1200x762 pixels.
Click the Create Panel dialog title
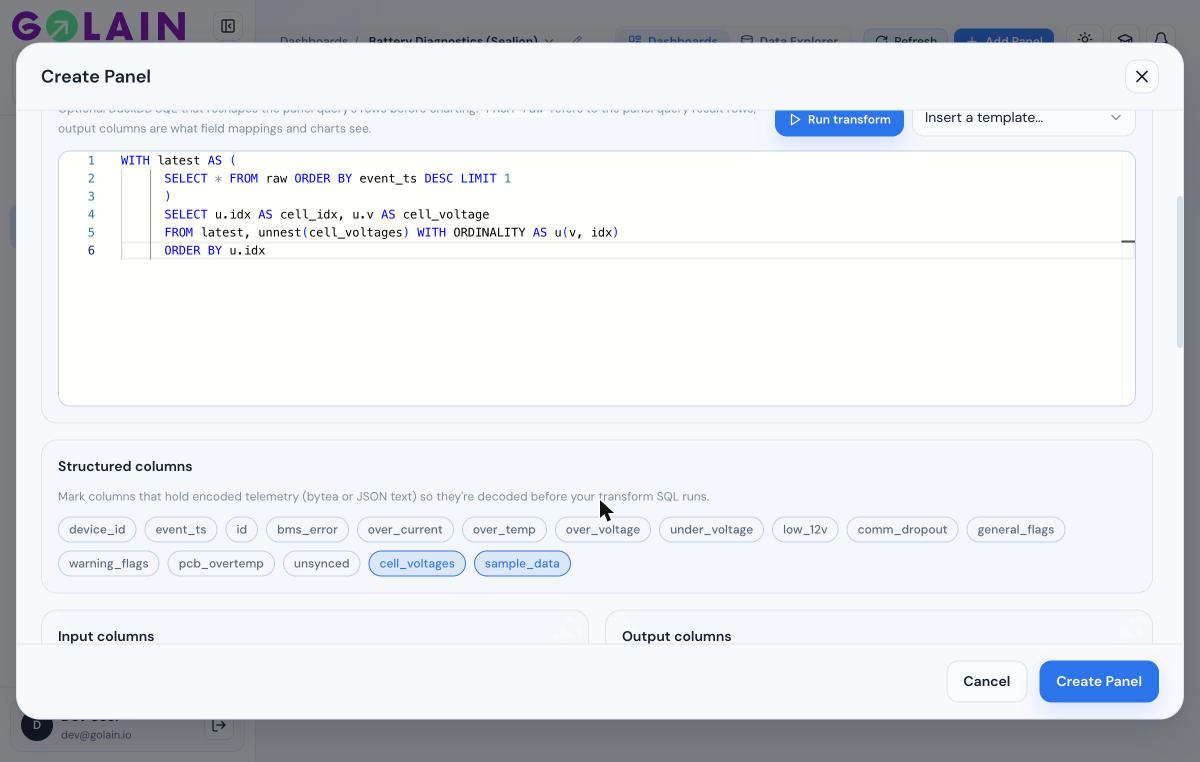click(x=96, y=76)
